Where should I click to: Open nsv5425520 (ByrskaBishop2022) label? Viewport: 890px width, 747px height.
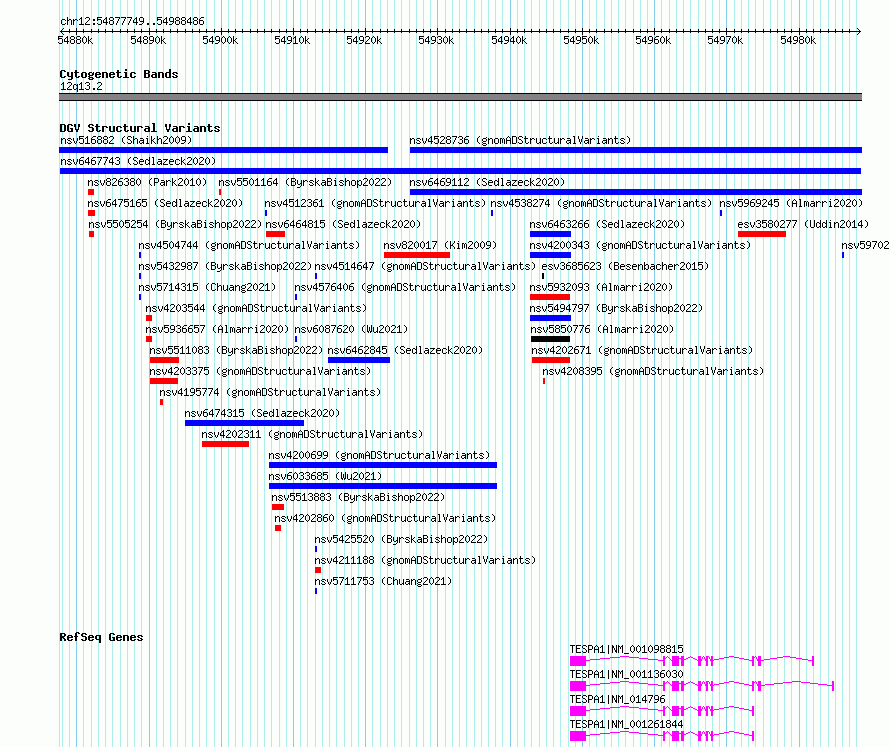point(401,539)
